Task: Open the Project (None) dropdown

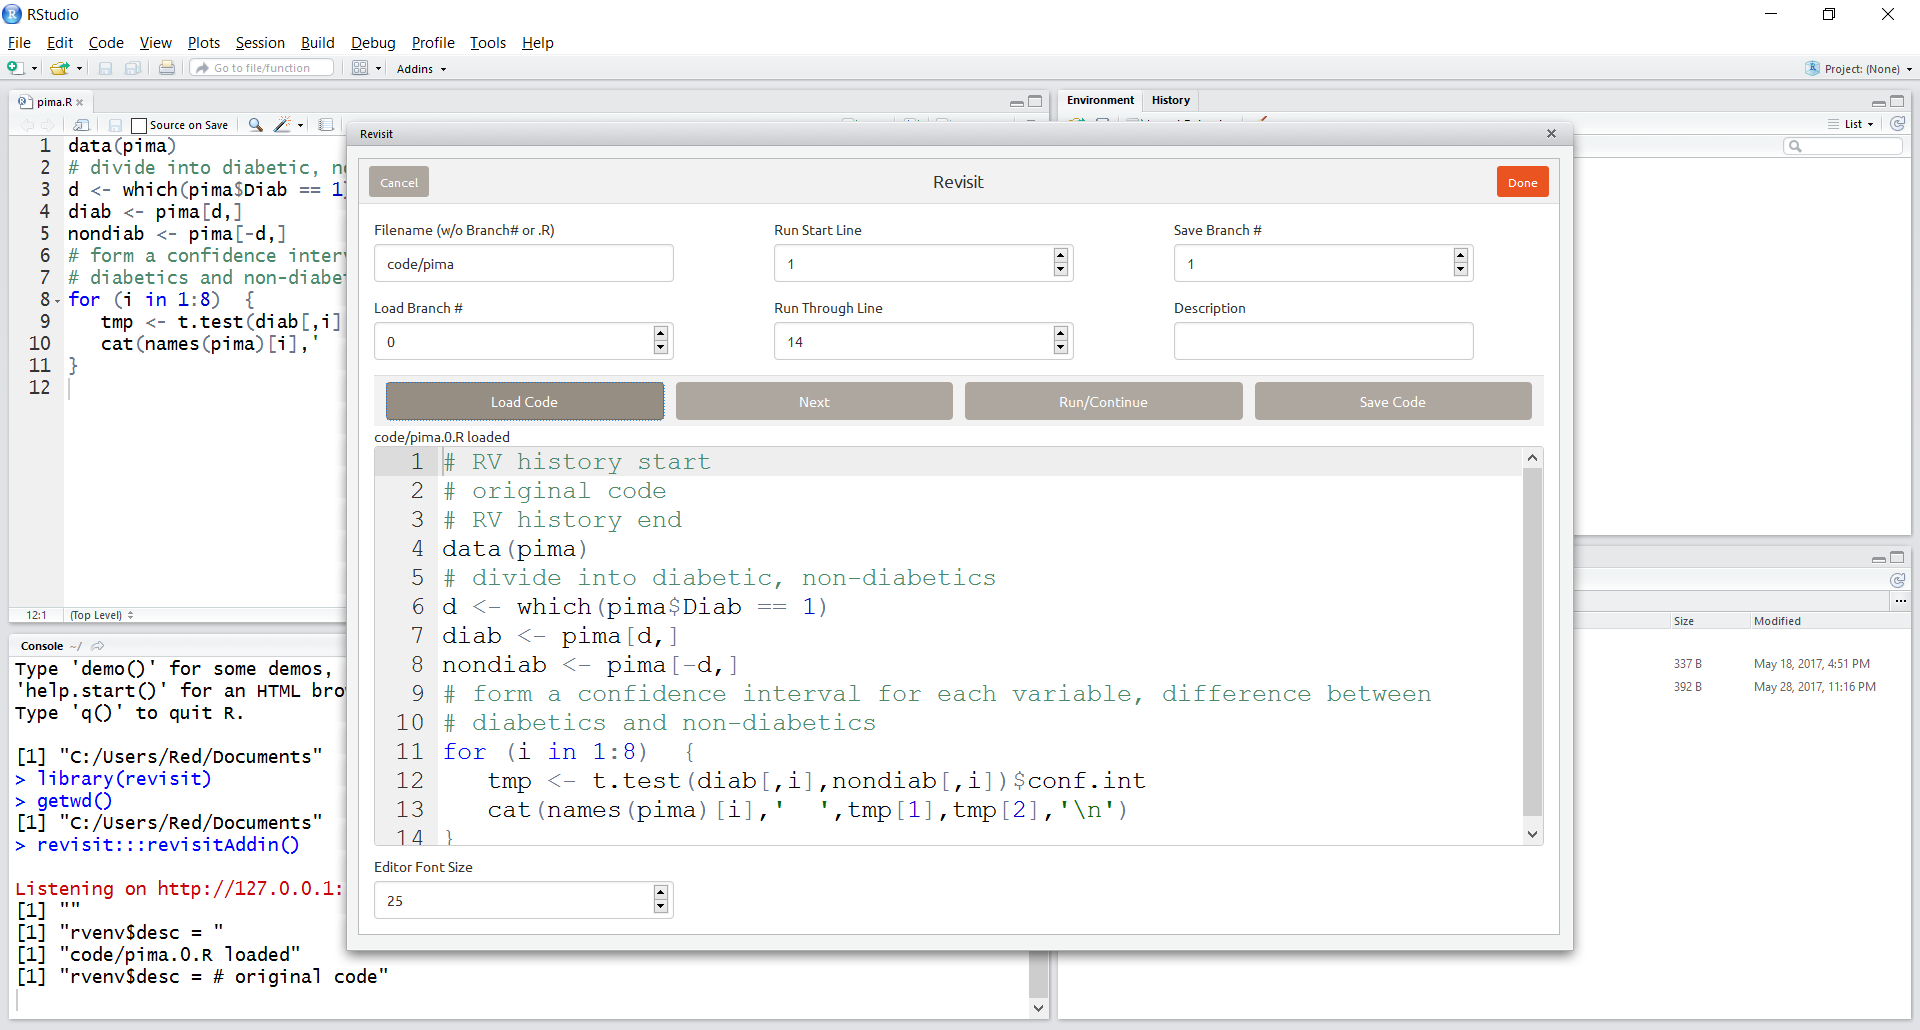Action: [1861, 69]
